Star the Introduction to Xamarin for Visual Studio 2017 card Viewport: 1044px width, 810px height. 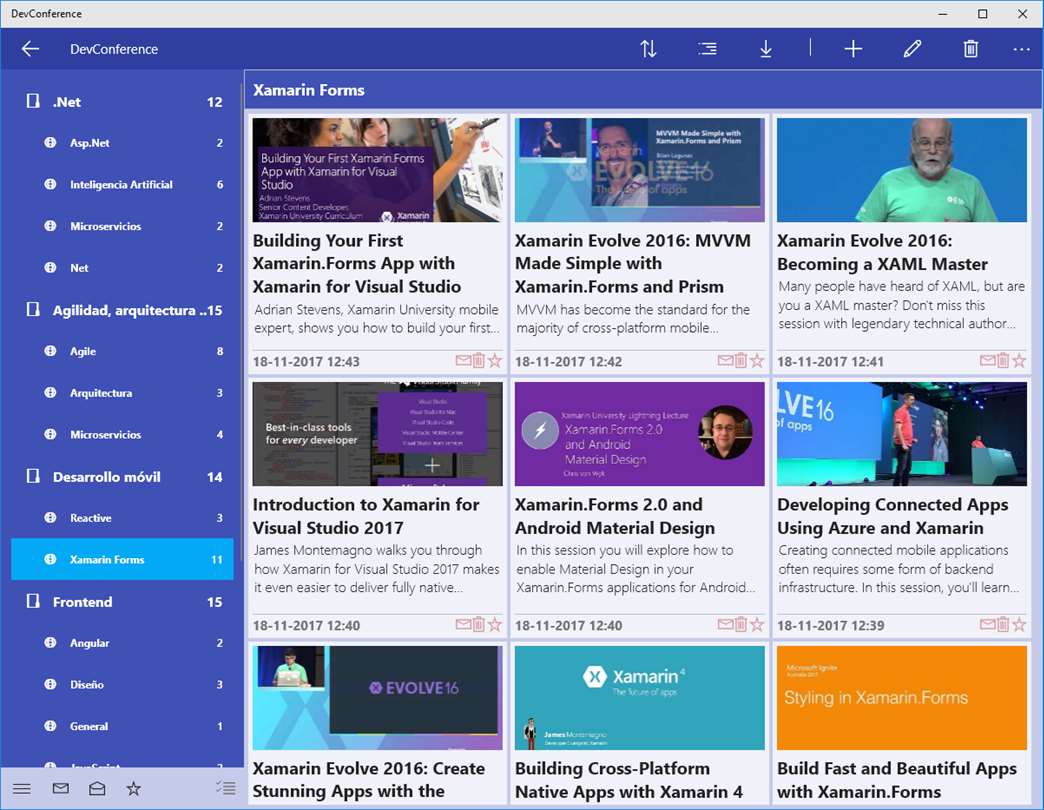[494, 624]
